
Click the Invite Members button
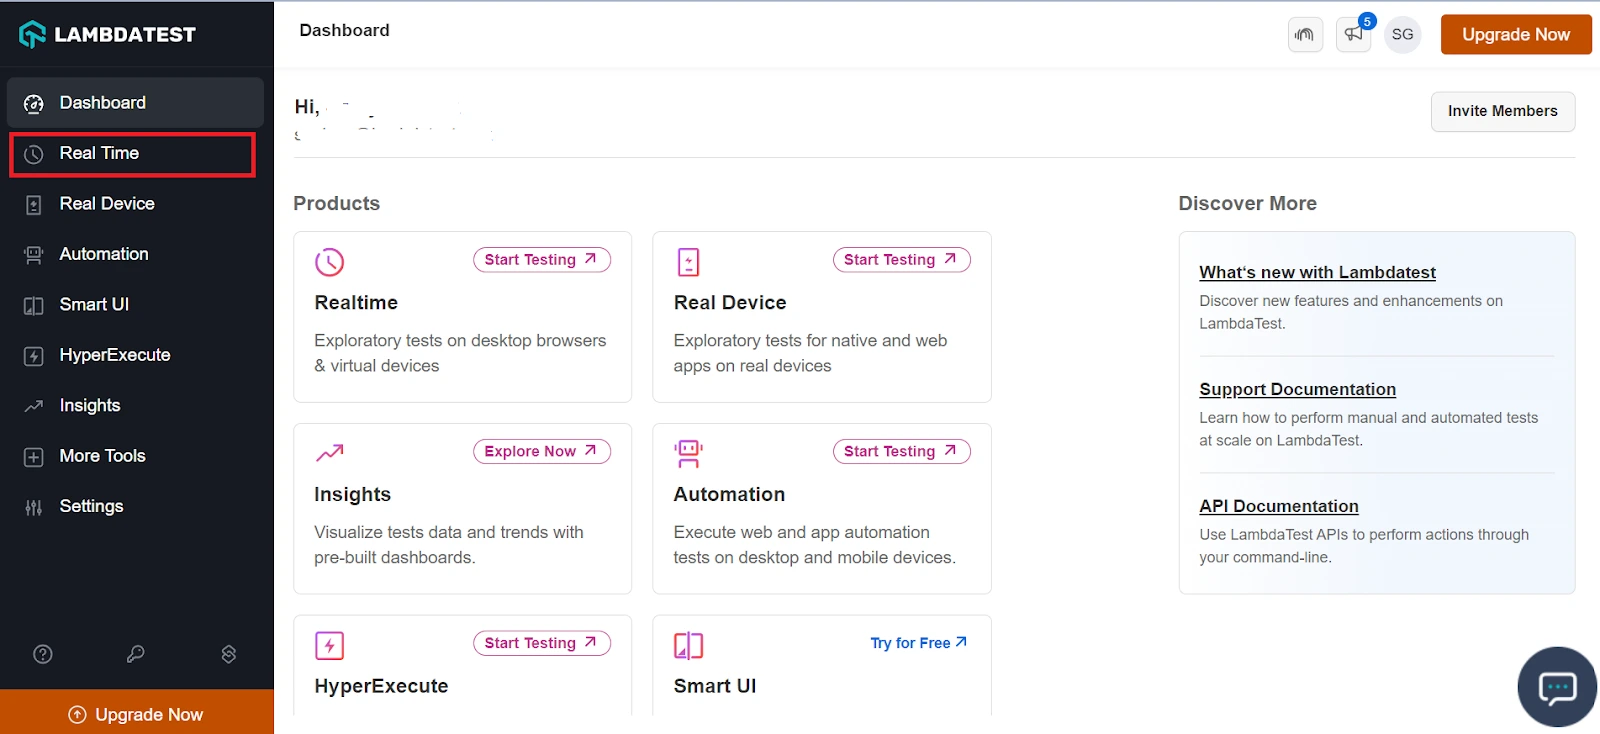(x=1502, y=111)
